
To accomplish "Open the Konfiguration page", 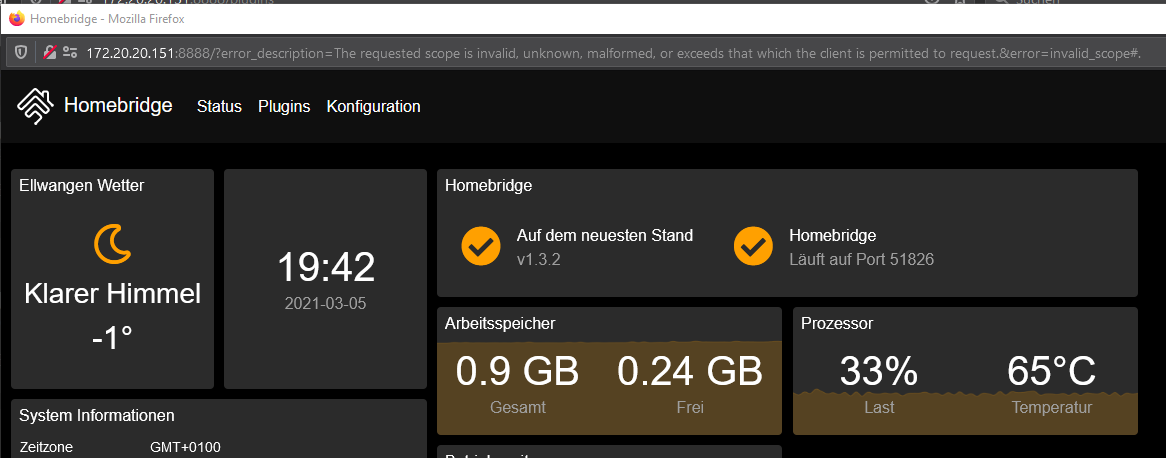I will point(373,106).
